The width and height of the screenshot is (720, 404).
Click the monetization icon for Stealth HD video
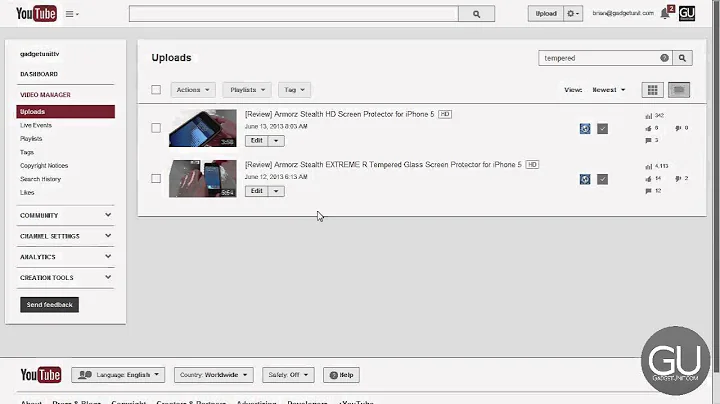[x=585, y=129]
